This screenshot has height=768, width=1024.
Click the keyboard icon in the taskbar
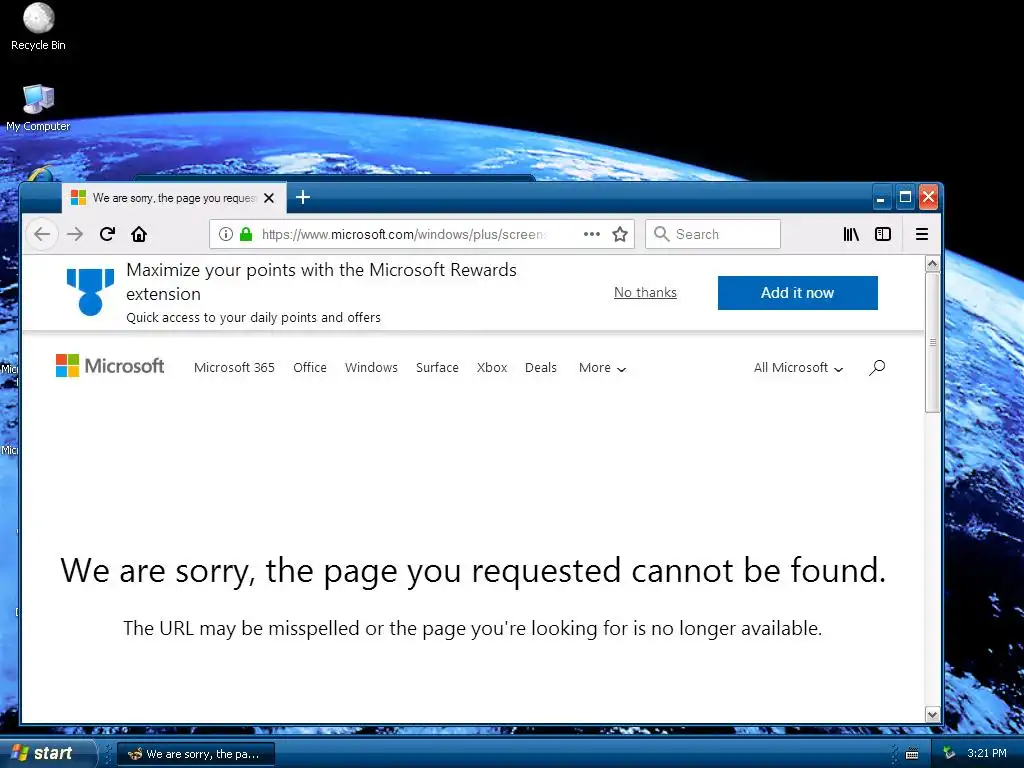tap(912, 754)
